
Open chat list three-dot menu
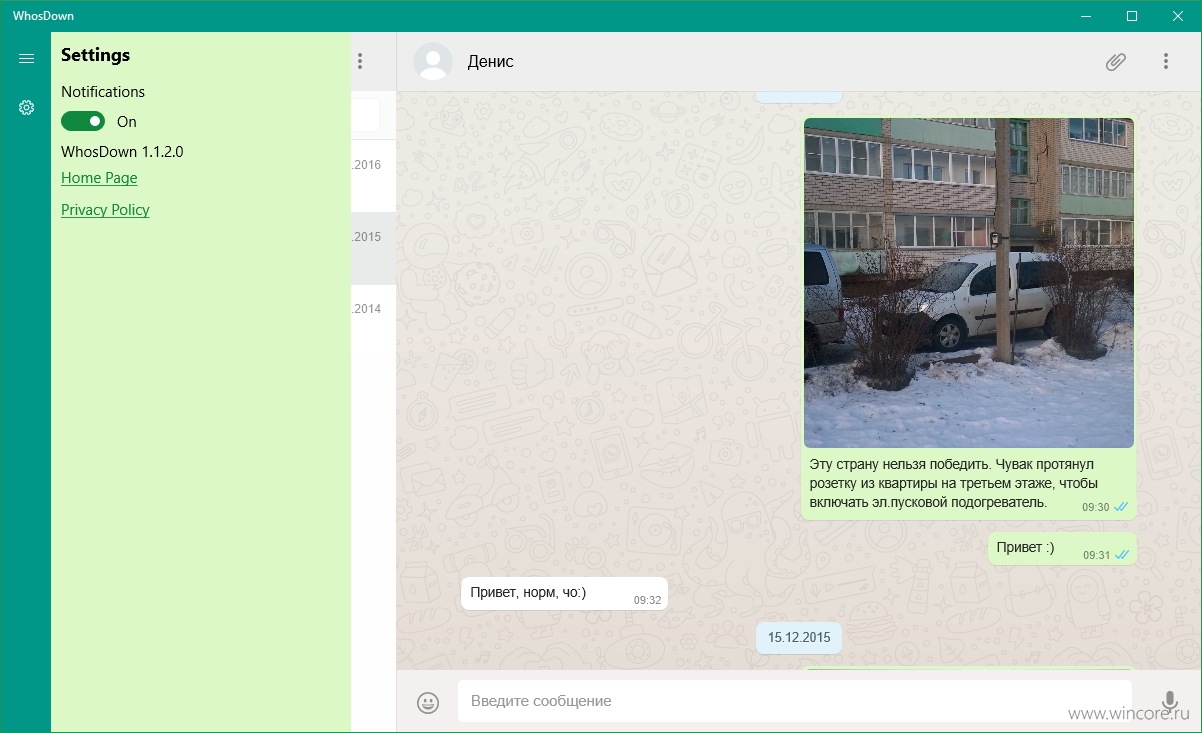360,61
